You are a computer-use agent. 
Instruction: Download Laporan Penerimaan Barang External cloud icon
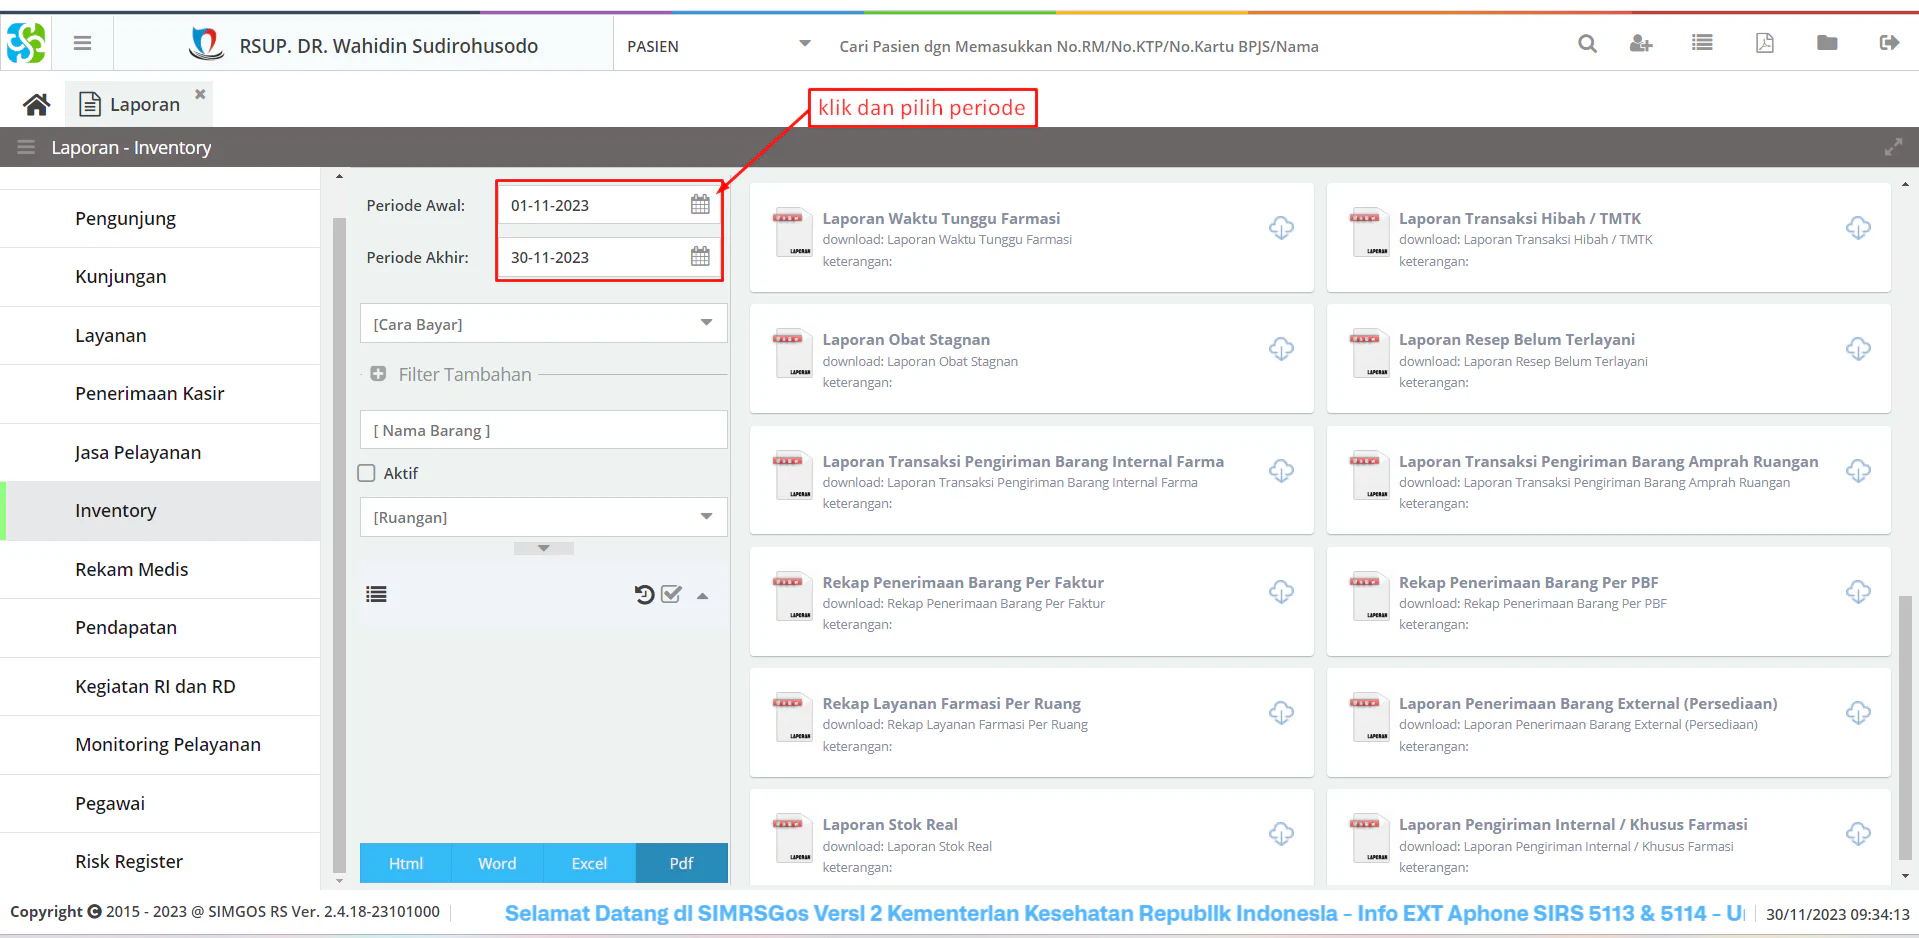point(1858,713)
